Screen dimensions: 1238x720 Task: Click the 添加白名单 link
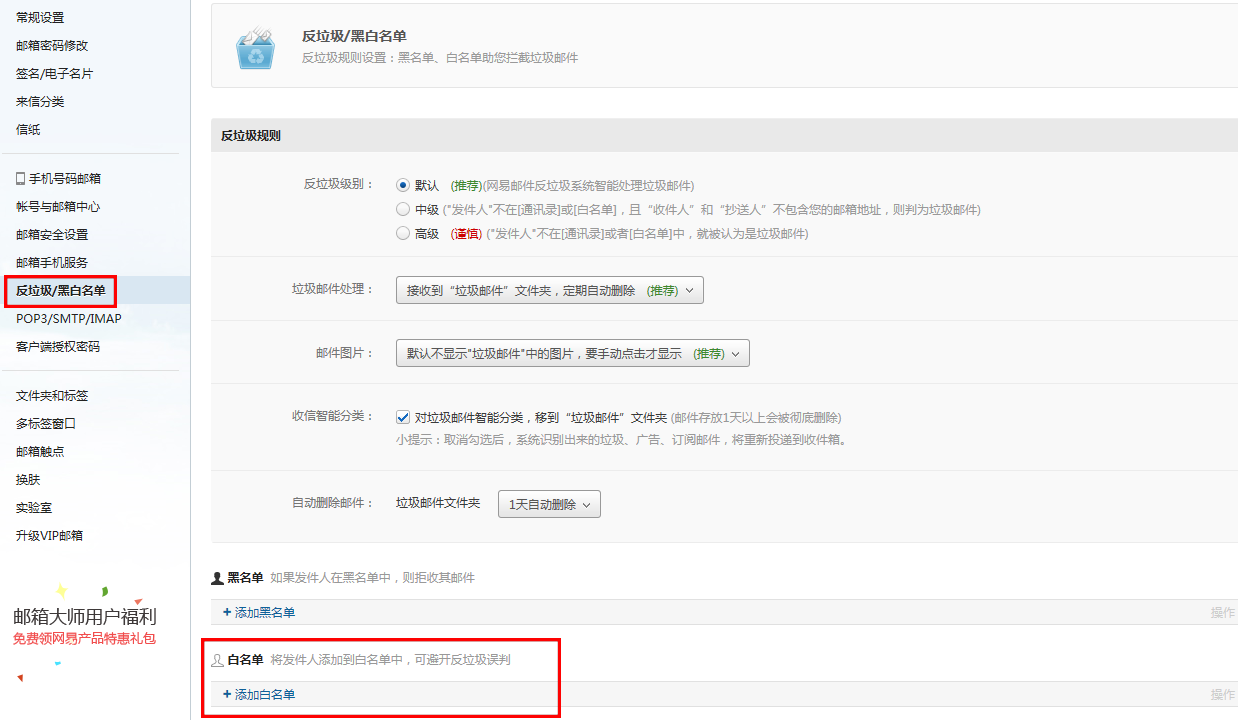264,694
